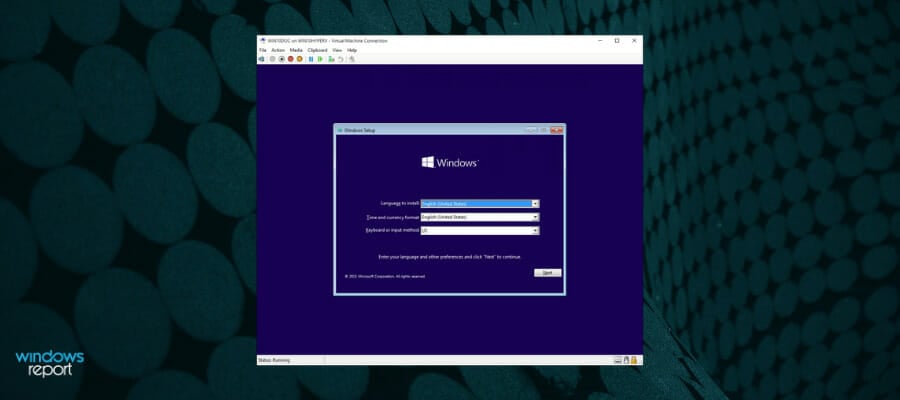The width and height of the screenshot is (900, 400).
Task: Click the keyboard status bar icon
Action: click(x=618, y=360)
